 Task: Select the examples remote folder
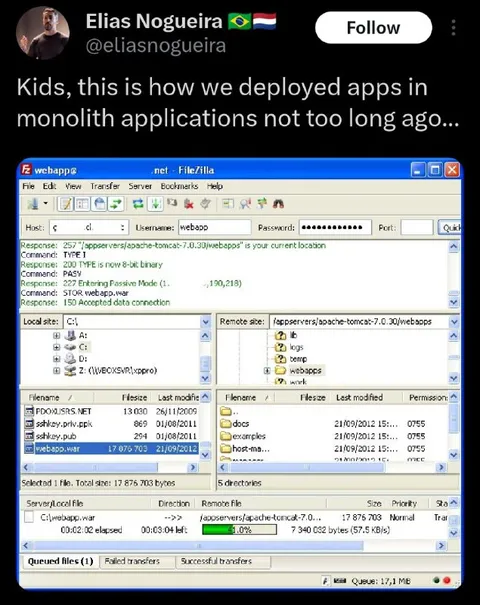click(x=243, y=436)
